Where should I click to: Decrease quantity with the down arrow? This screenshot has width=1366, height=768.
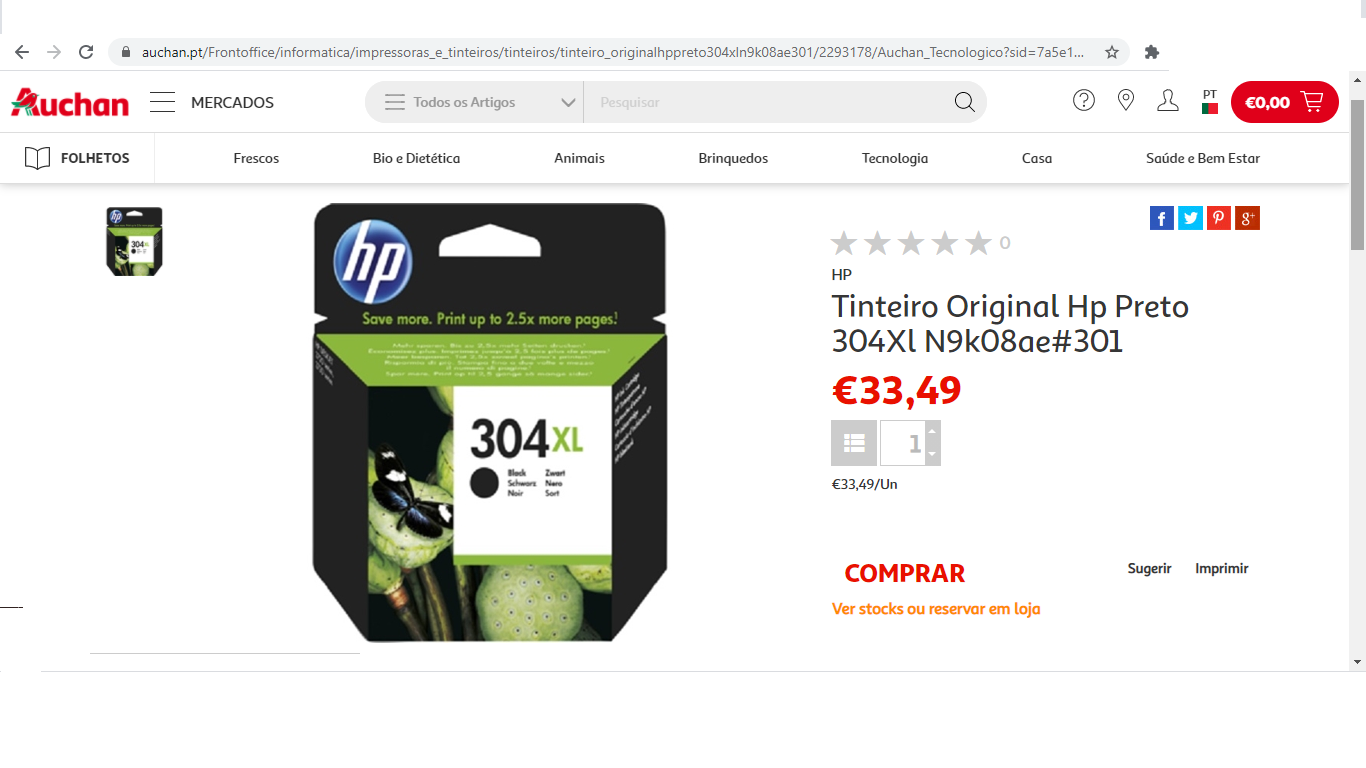coord(933,454)
